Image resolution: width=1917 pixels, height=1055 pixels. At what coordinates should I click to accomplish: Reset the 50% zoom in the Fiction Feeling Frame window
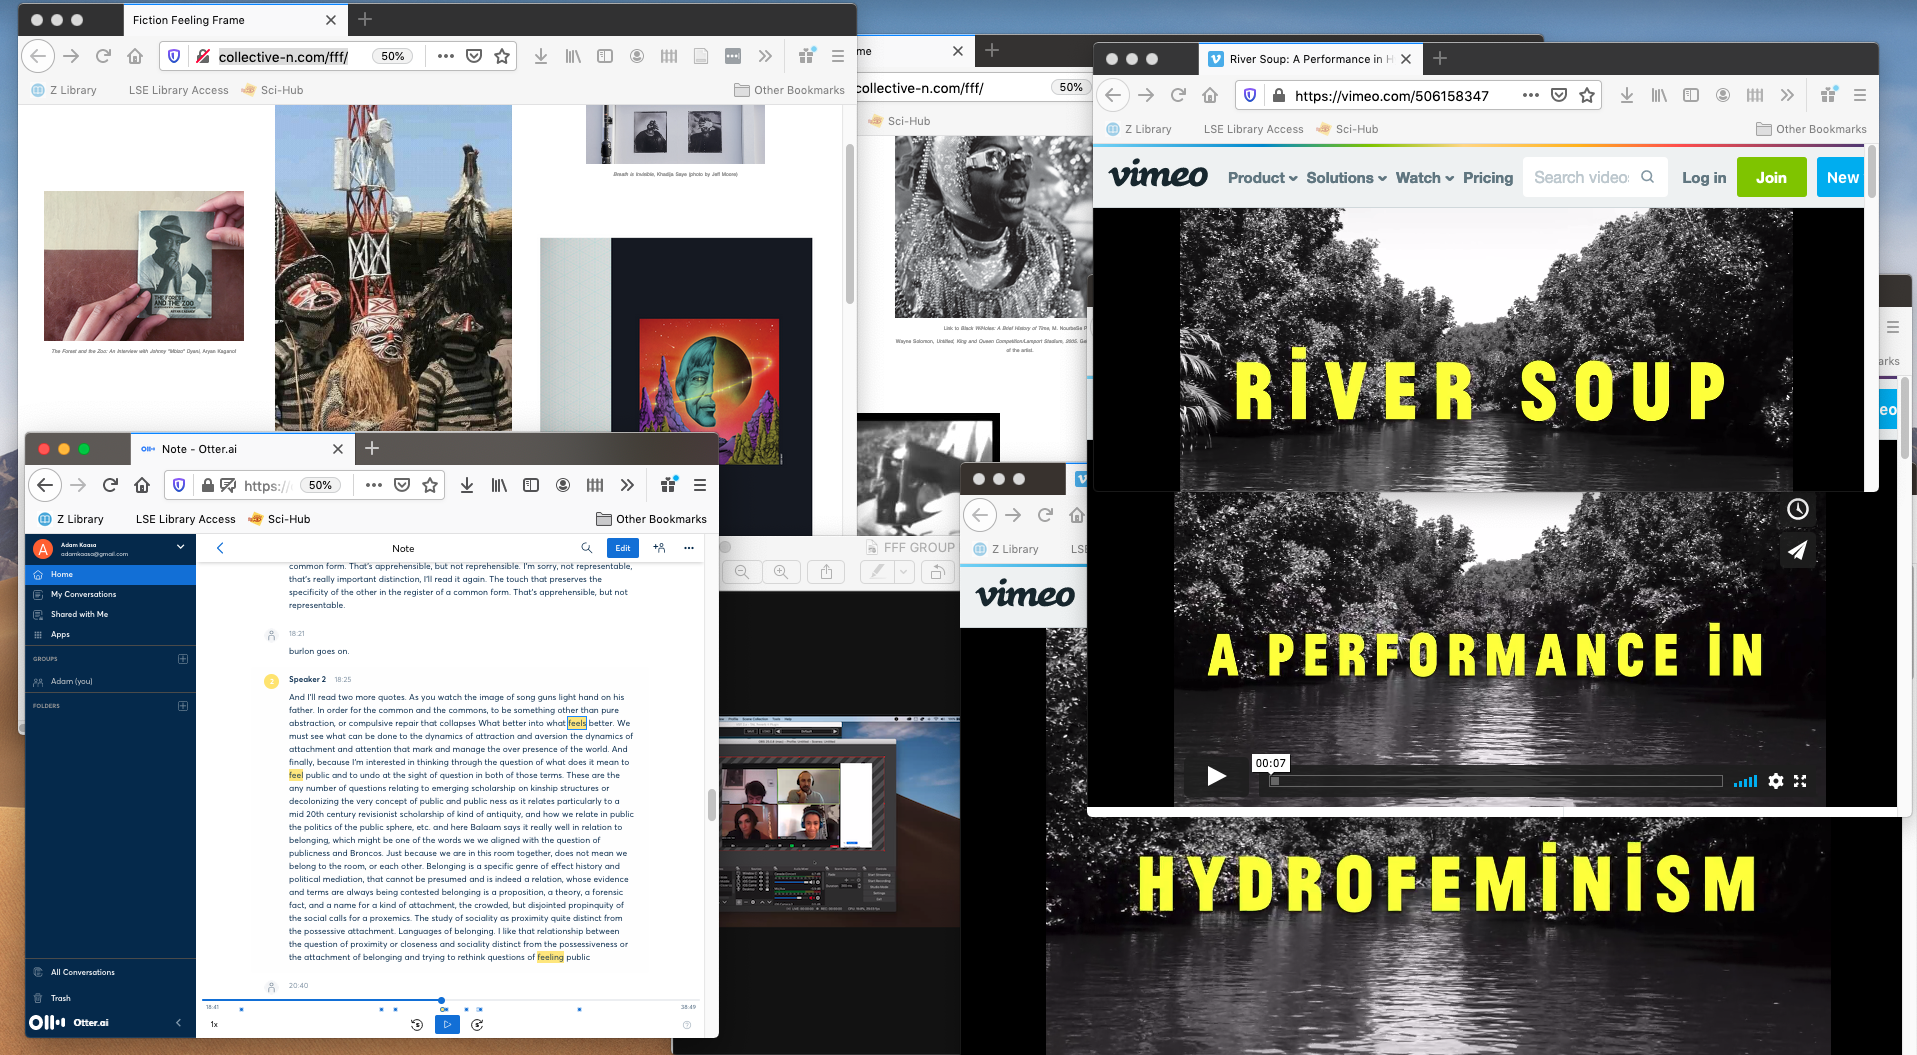click(393, 57)
